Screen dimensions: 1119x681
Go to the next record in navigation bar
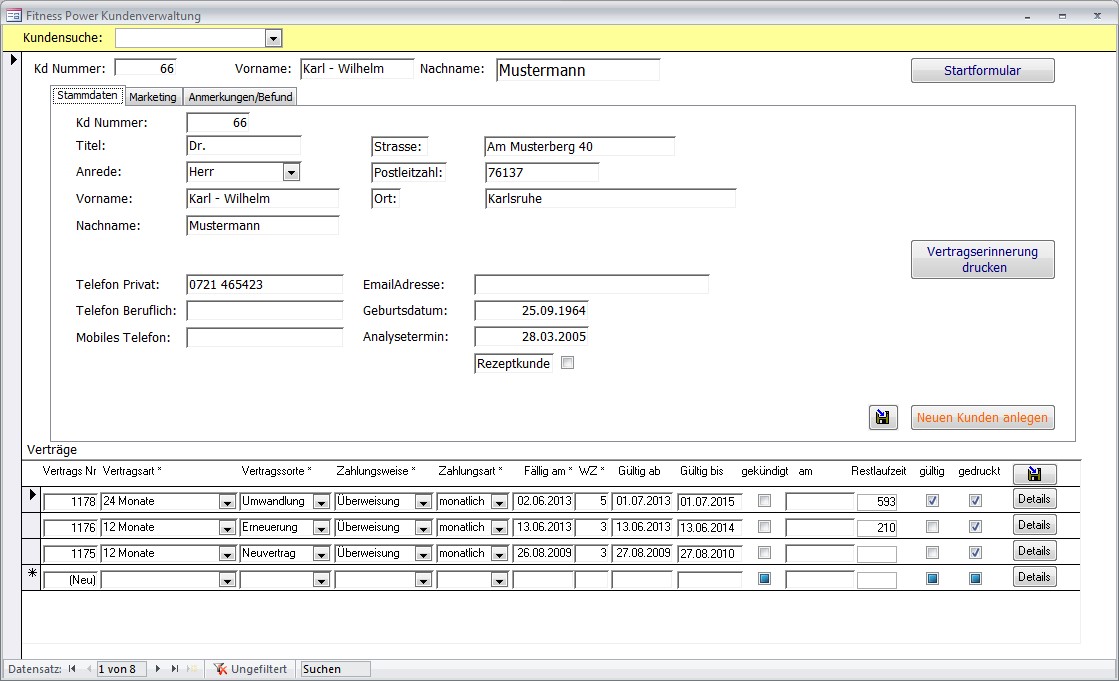tap(158, 669)
